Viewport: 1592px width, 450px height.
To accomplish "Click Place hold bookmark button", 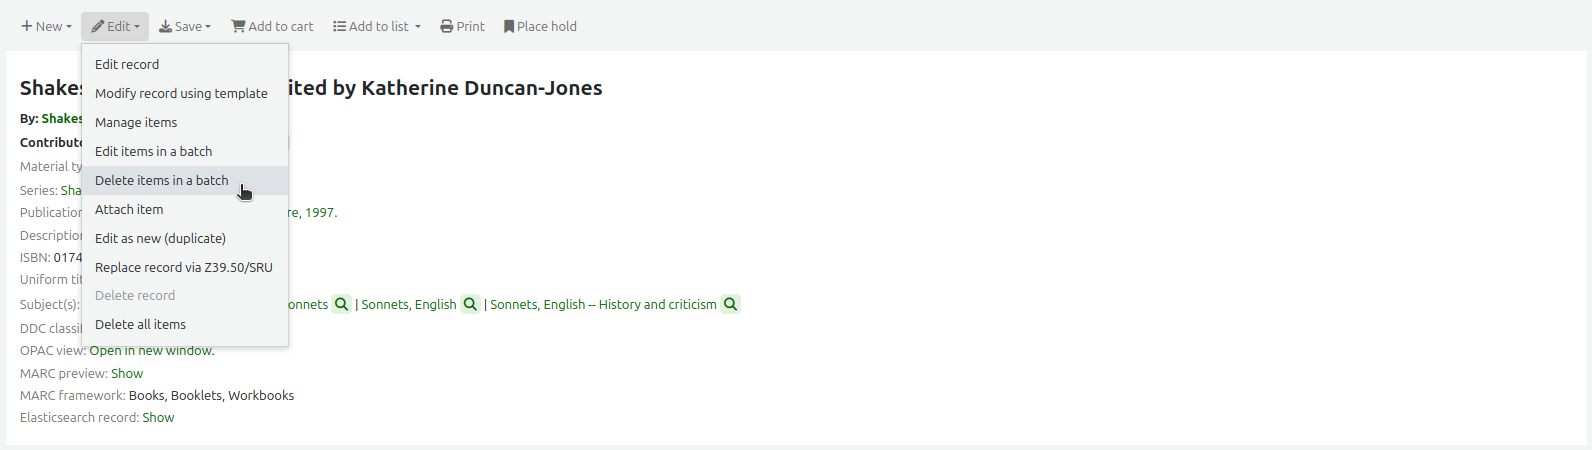I will point(540,27).
